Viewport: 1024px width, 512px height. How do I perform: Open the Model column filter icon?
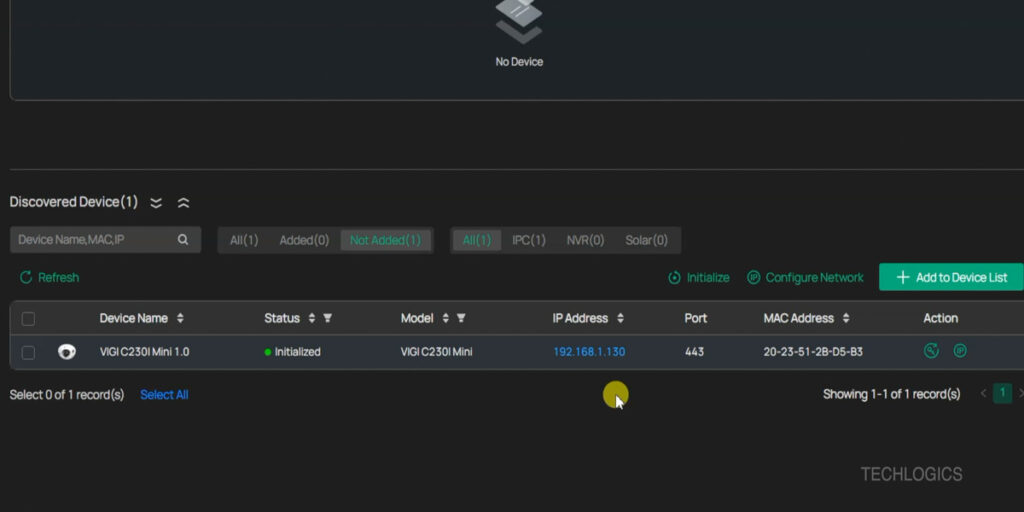(461, 318)
